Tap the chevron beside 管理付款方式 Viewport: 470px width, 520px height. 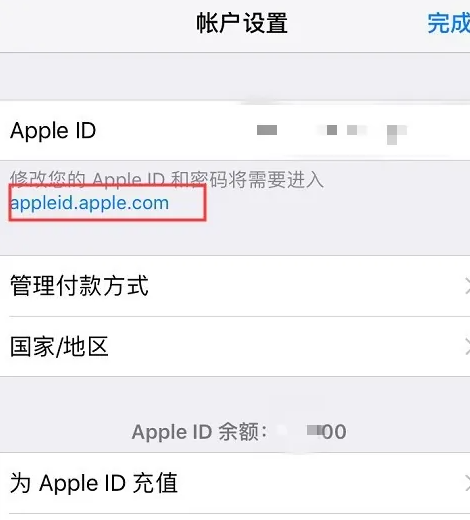(x=467, y=286)
